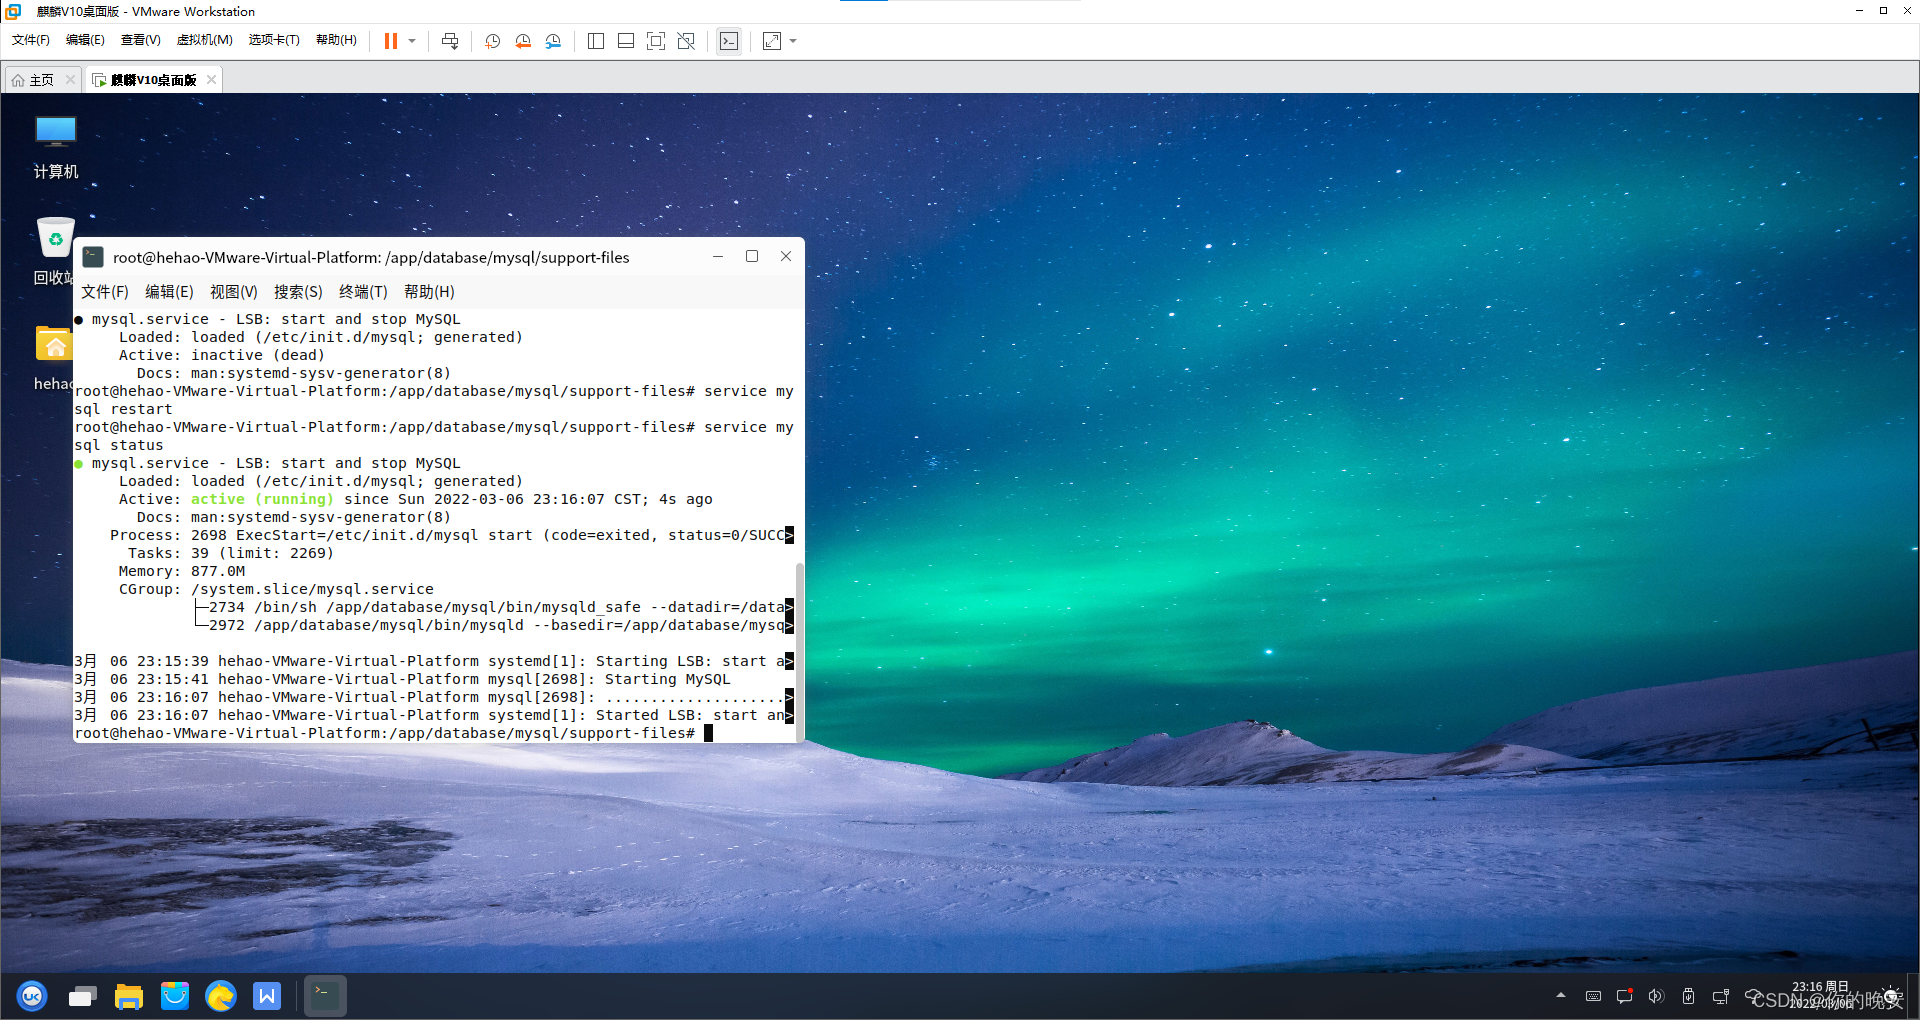Open VMware 选项卡(T) menu
Viewport: 1920px width, 1020px height.
(x=274, y=40)
